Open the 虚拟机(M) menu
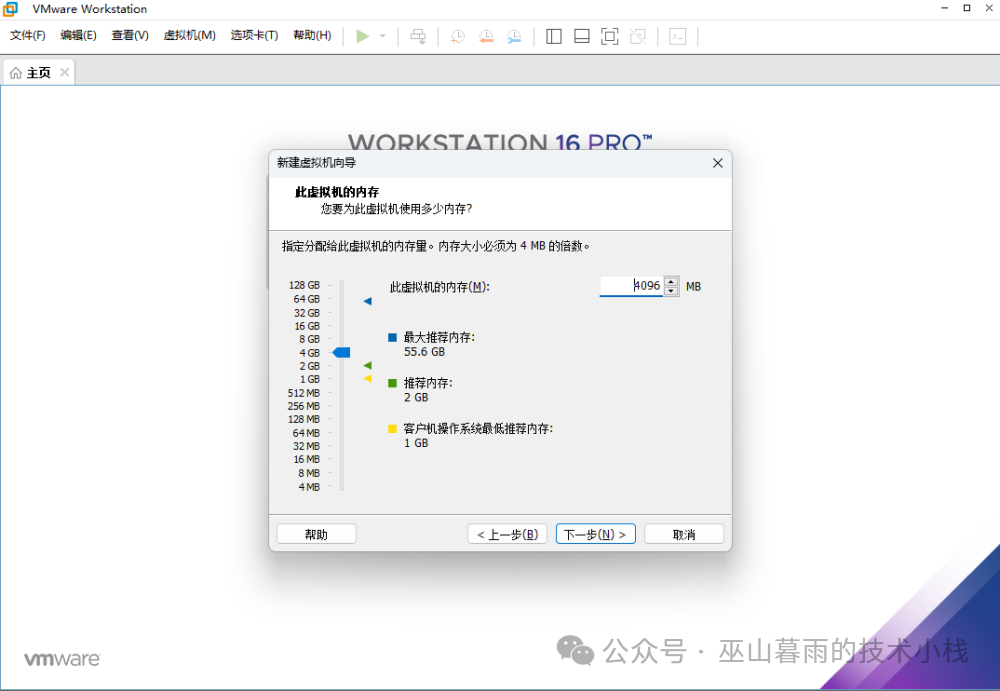The height and width of the screenshot is (691, 1000). click(x=189, y=35)
